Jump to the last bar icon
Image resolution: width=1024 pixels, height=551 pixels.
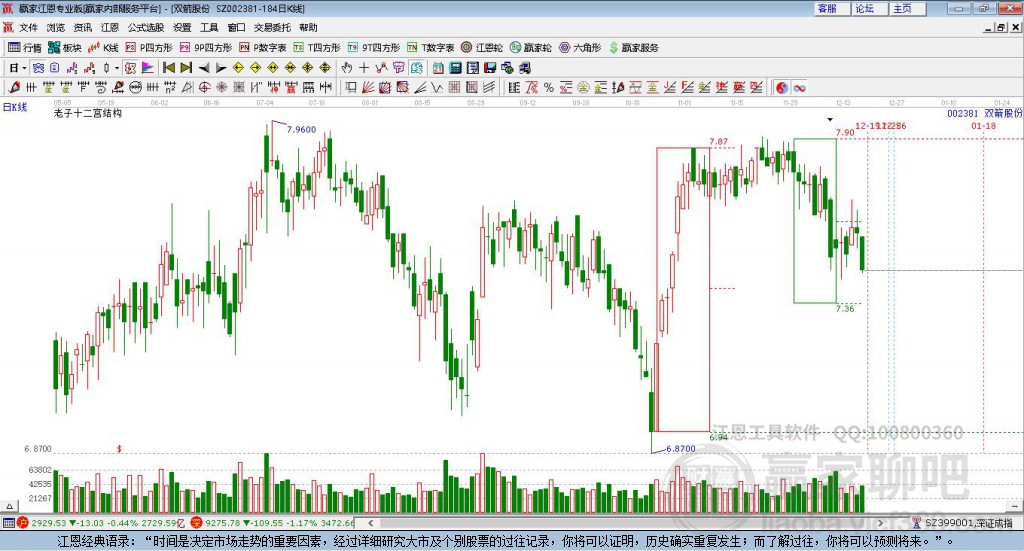(186, 68)
